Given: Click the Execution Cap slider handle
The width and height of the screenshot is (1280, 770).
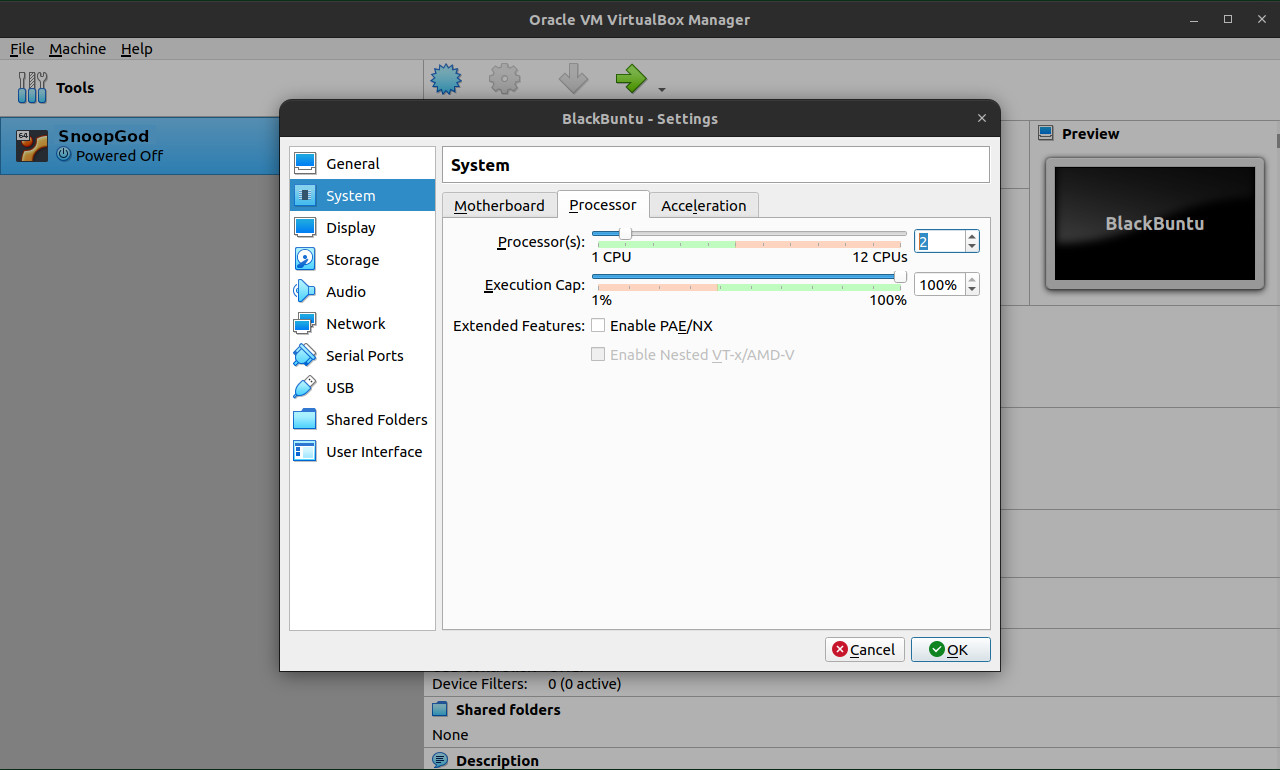Looking at the screenshot, I should click(900, 277).
